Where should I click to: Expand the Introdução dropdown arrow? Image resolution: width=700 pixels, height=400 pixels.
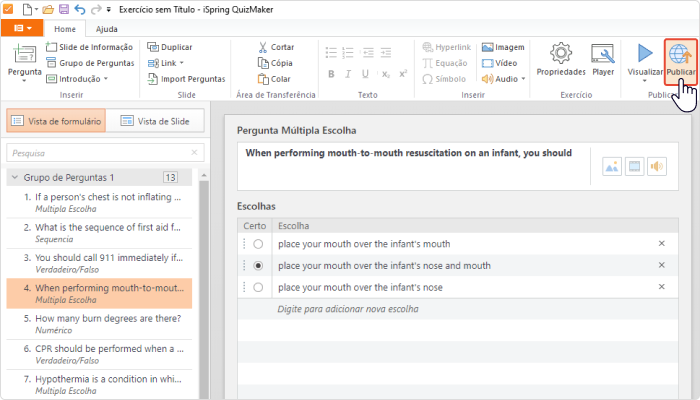pos(106,79)
